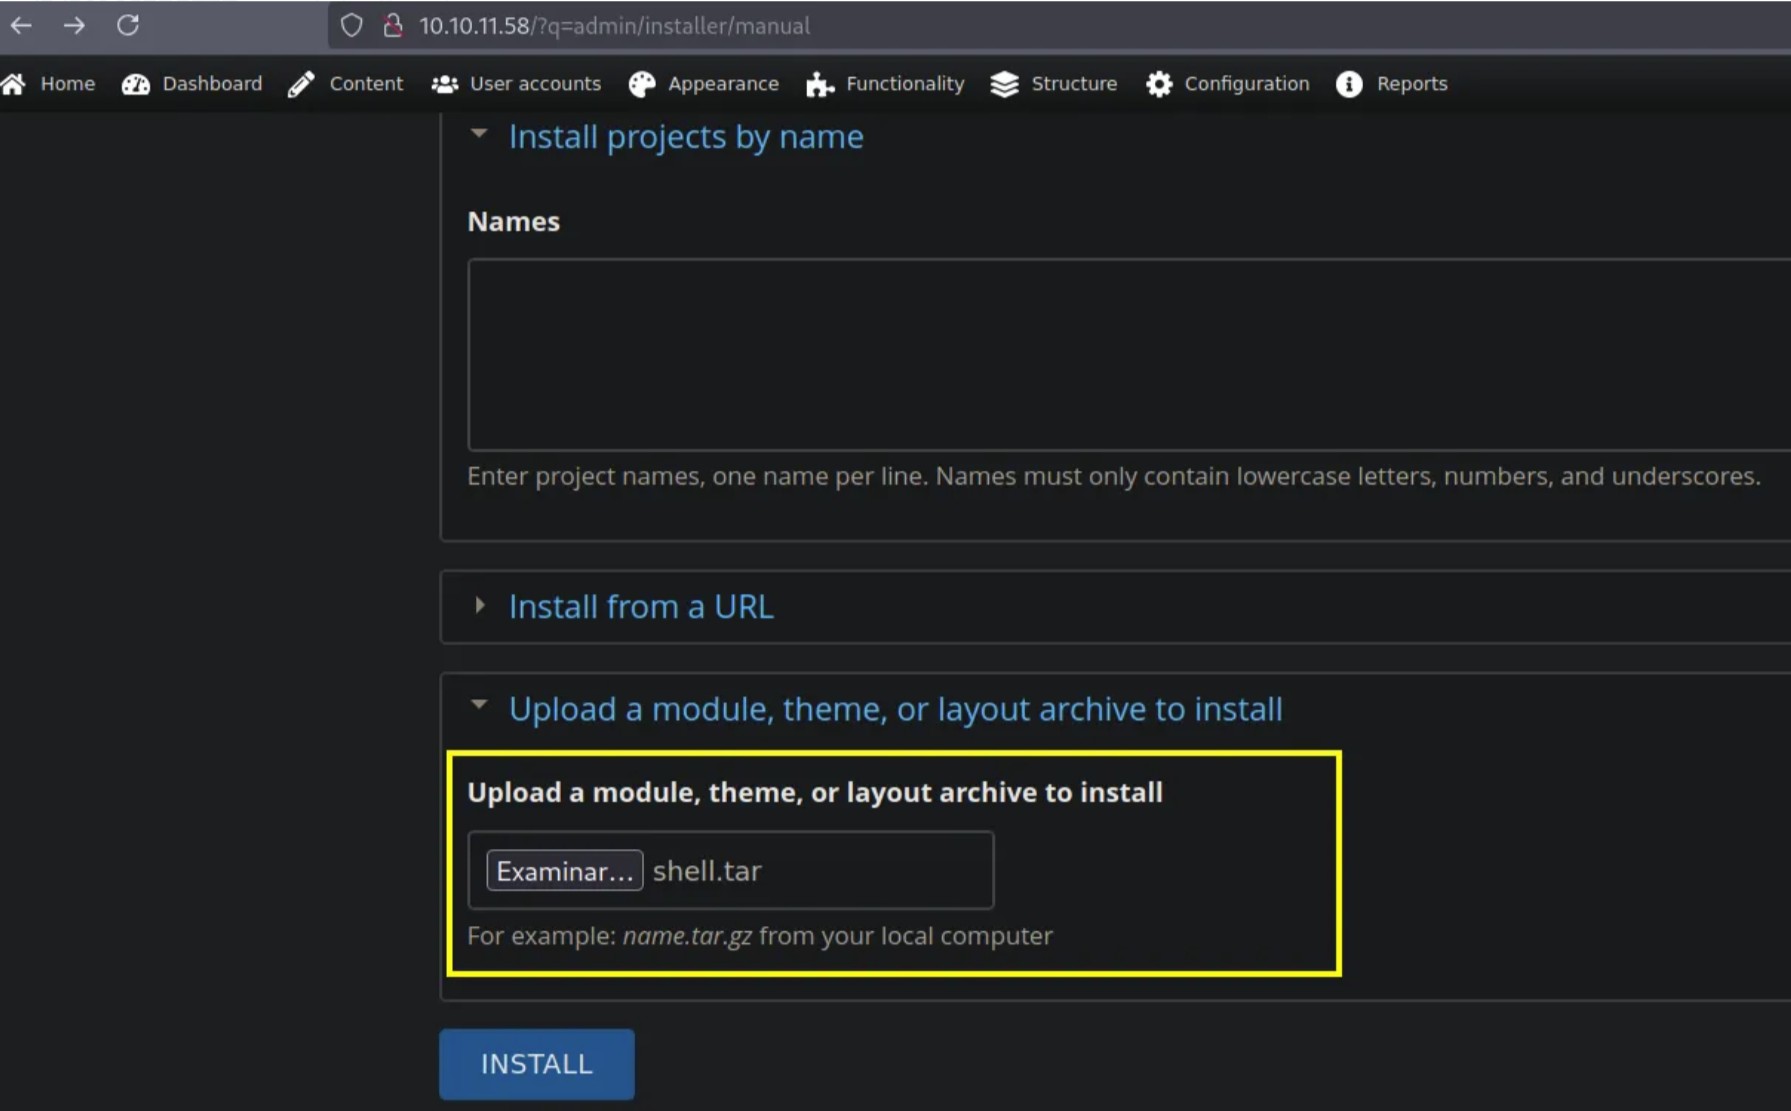Open the Structure menu item
The height and width of the screenshot is (1111, 1791).
[1074, 84]
